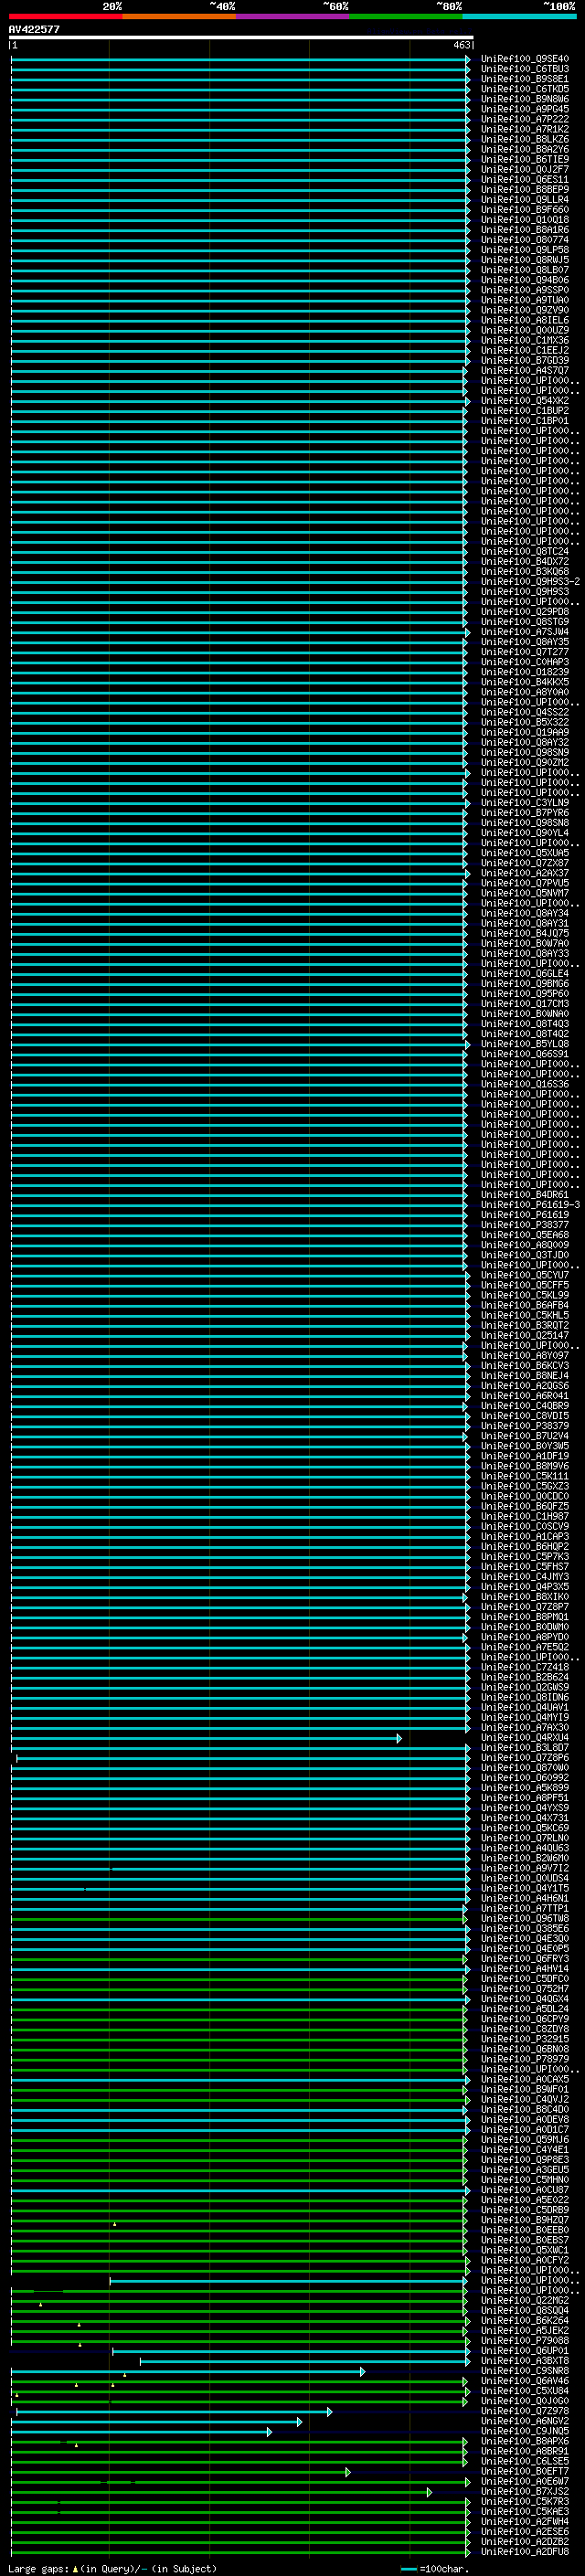Click the white query sequence bar
The height and width of the screenshot is (2576, 585).
241,37
